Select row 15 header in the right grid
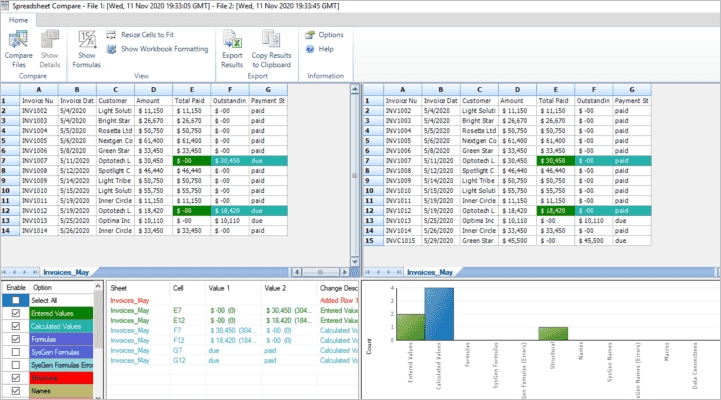721x400 pixels. pos(373,240)
